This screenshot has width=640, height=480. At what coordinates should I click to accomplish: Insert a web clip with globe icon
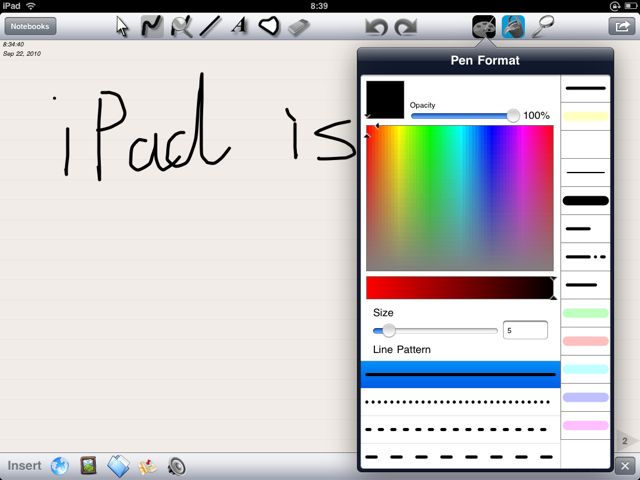pyautogui.click(x=60, y=466)
